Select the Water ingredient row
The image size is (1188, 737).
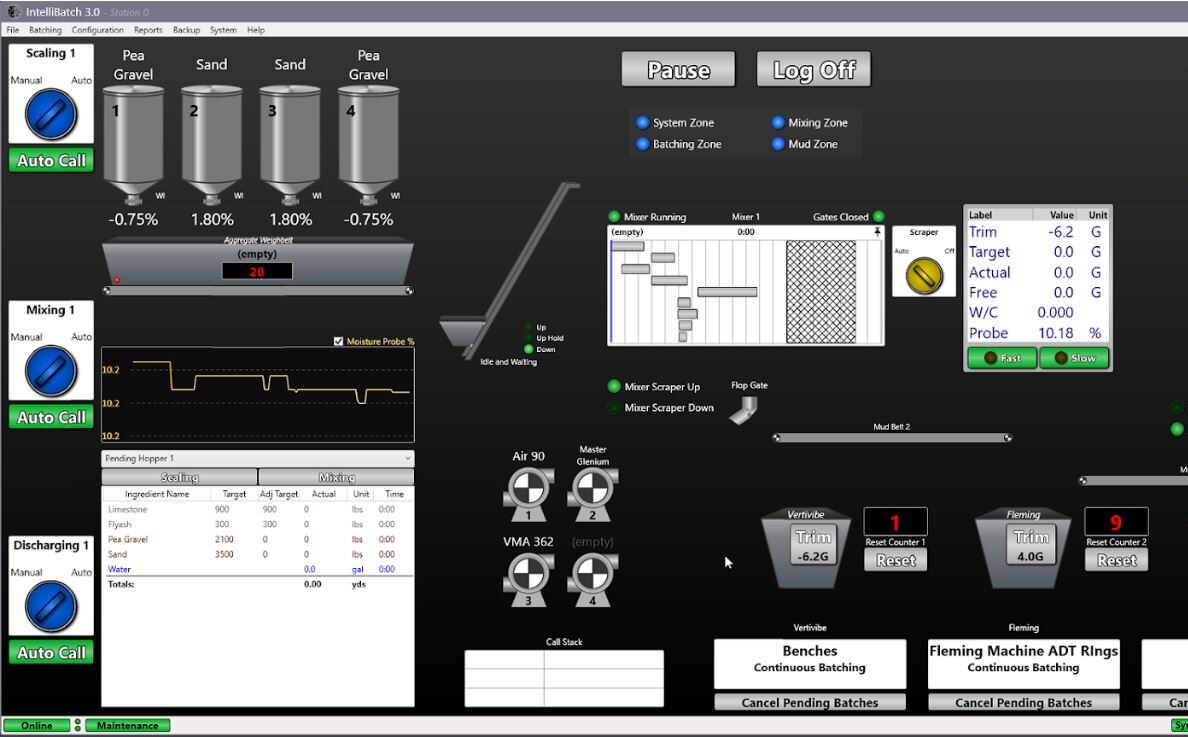pyautogui.click(x=258, y=570)
